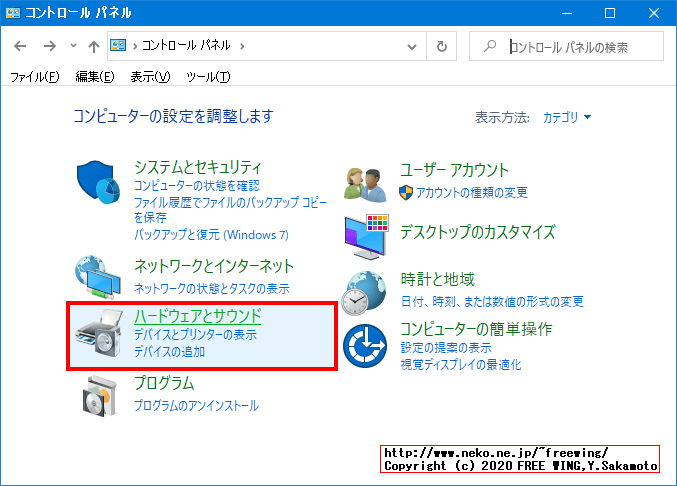
Task: Open コンピューターの状態を確認 link
Action: pyautogui.click(x=197, y=186)
